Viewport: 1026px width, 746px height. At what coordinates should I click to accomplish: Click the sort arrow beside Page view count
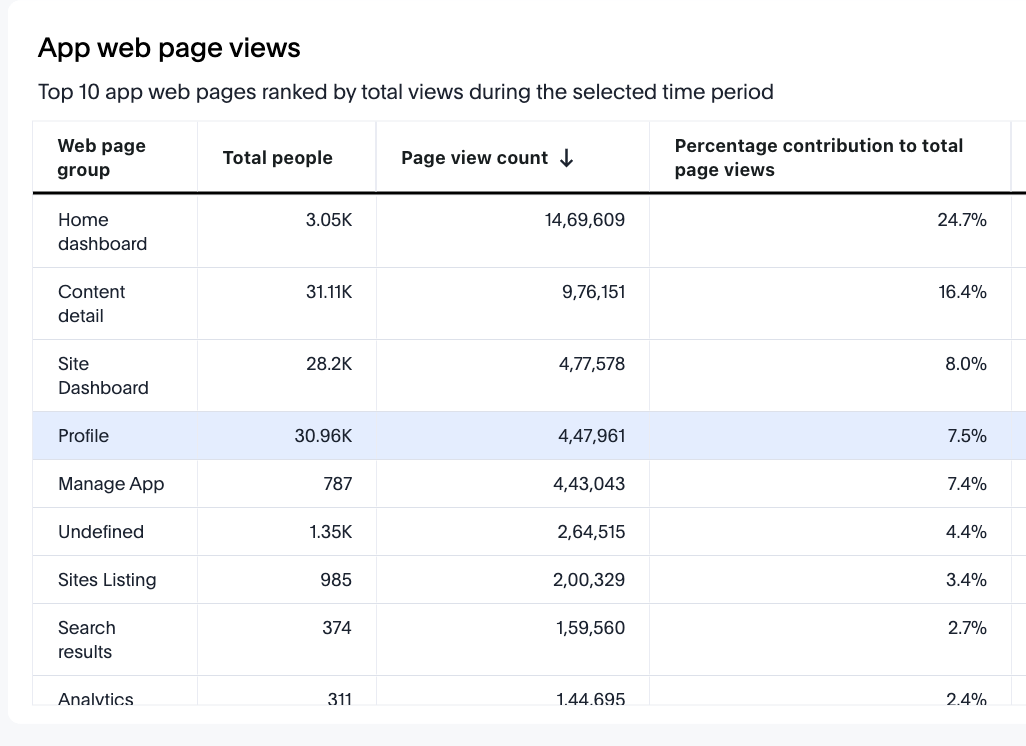click(x=566, y=158)
